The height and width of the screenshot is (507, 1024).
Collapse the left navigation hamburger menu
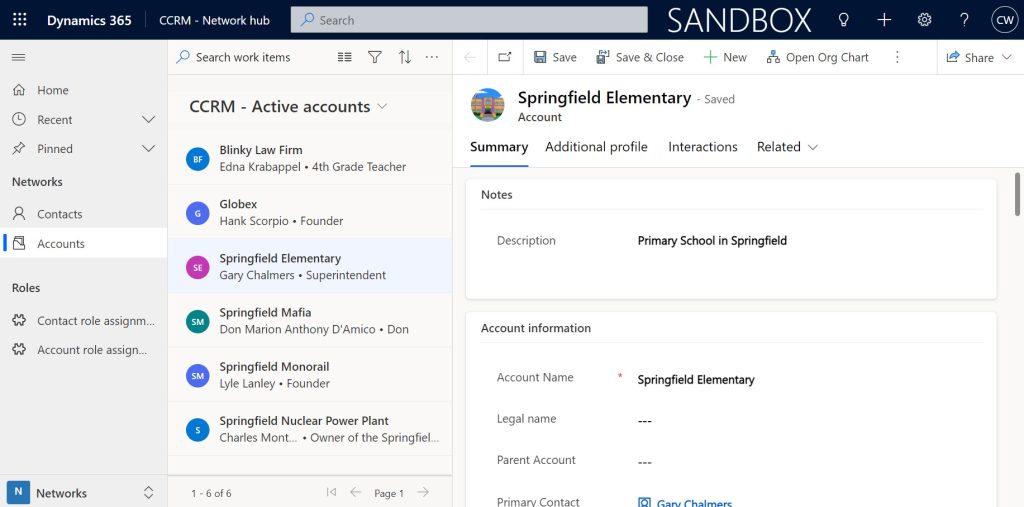click(18, 58)
